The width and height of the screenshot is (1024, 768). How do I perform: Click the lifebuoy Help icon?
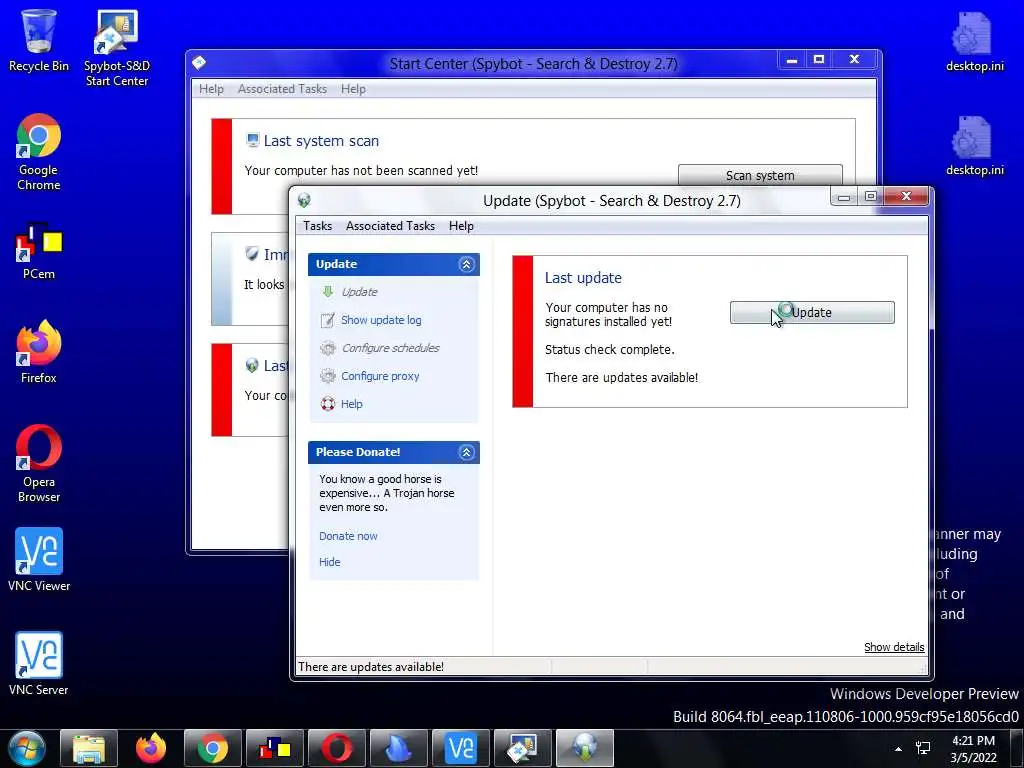pos(328,404)
